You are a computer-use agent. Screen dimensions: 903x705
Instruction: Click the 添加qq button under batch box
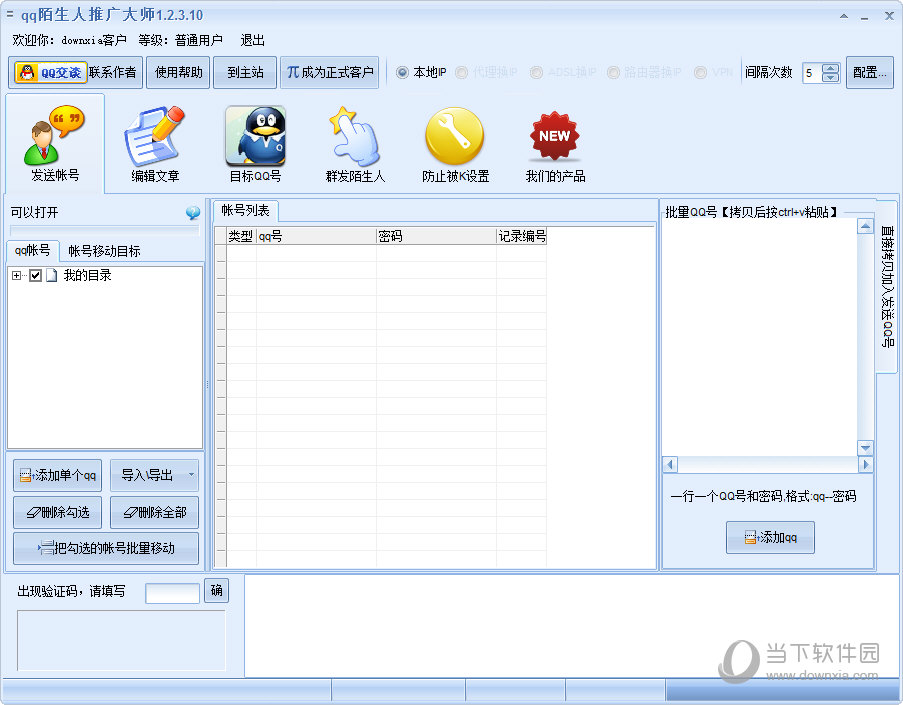(x=770, y=537)
